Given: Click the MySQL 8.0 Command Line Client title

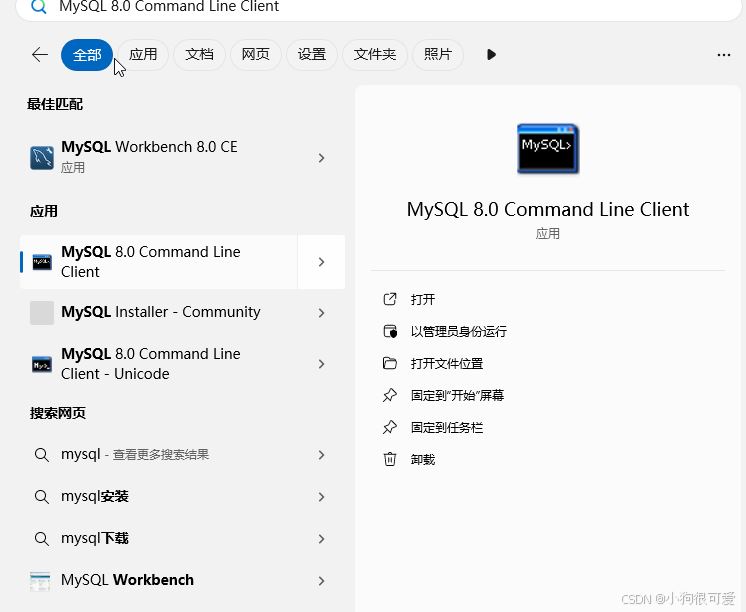Looking at the screenshot, I should 548,209.
